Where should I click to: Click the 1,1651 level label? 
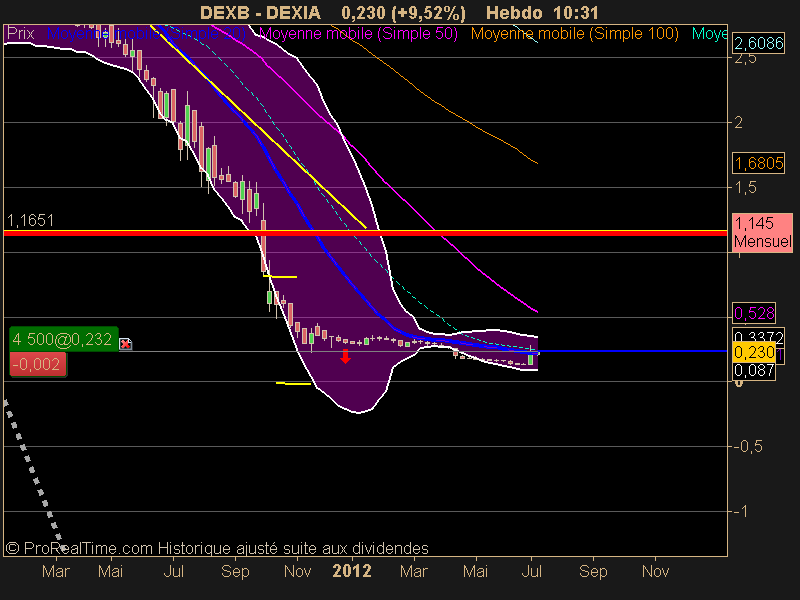[x=31, y=220]
